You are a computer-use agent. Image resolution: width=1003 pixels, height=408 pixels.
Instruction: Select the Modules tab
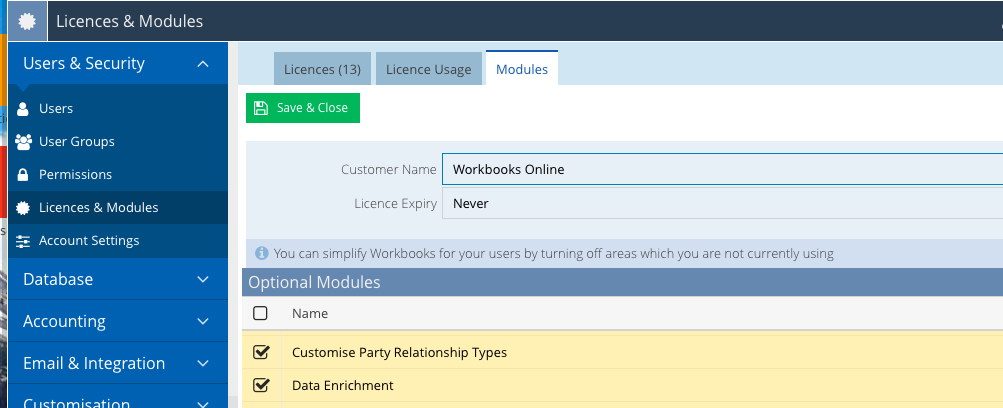tap(522, 68)
